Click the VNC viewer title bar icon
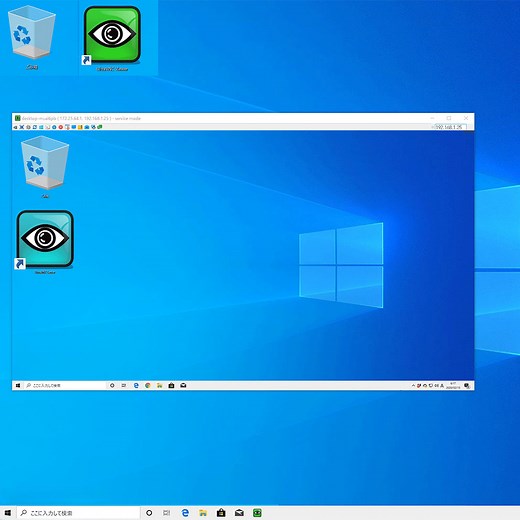This screenshot has height=520, width=520. click(18, 118)
